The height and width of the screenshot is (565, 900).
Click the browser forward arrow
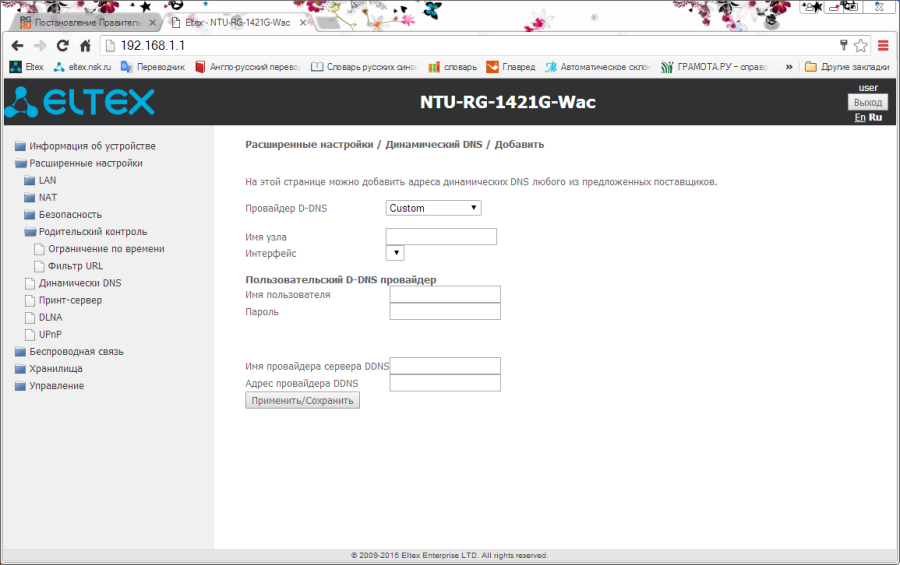(x=40, y=45)
